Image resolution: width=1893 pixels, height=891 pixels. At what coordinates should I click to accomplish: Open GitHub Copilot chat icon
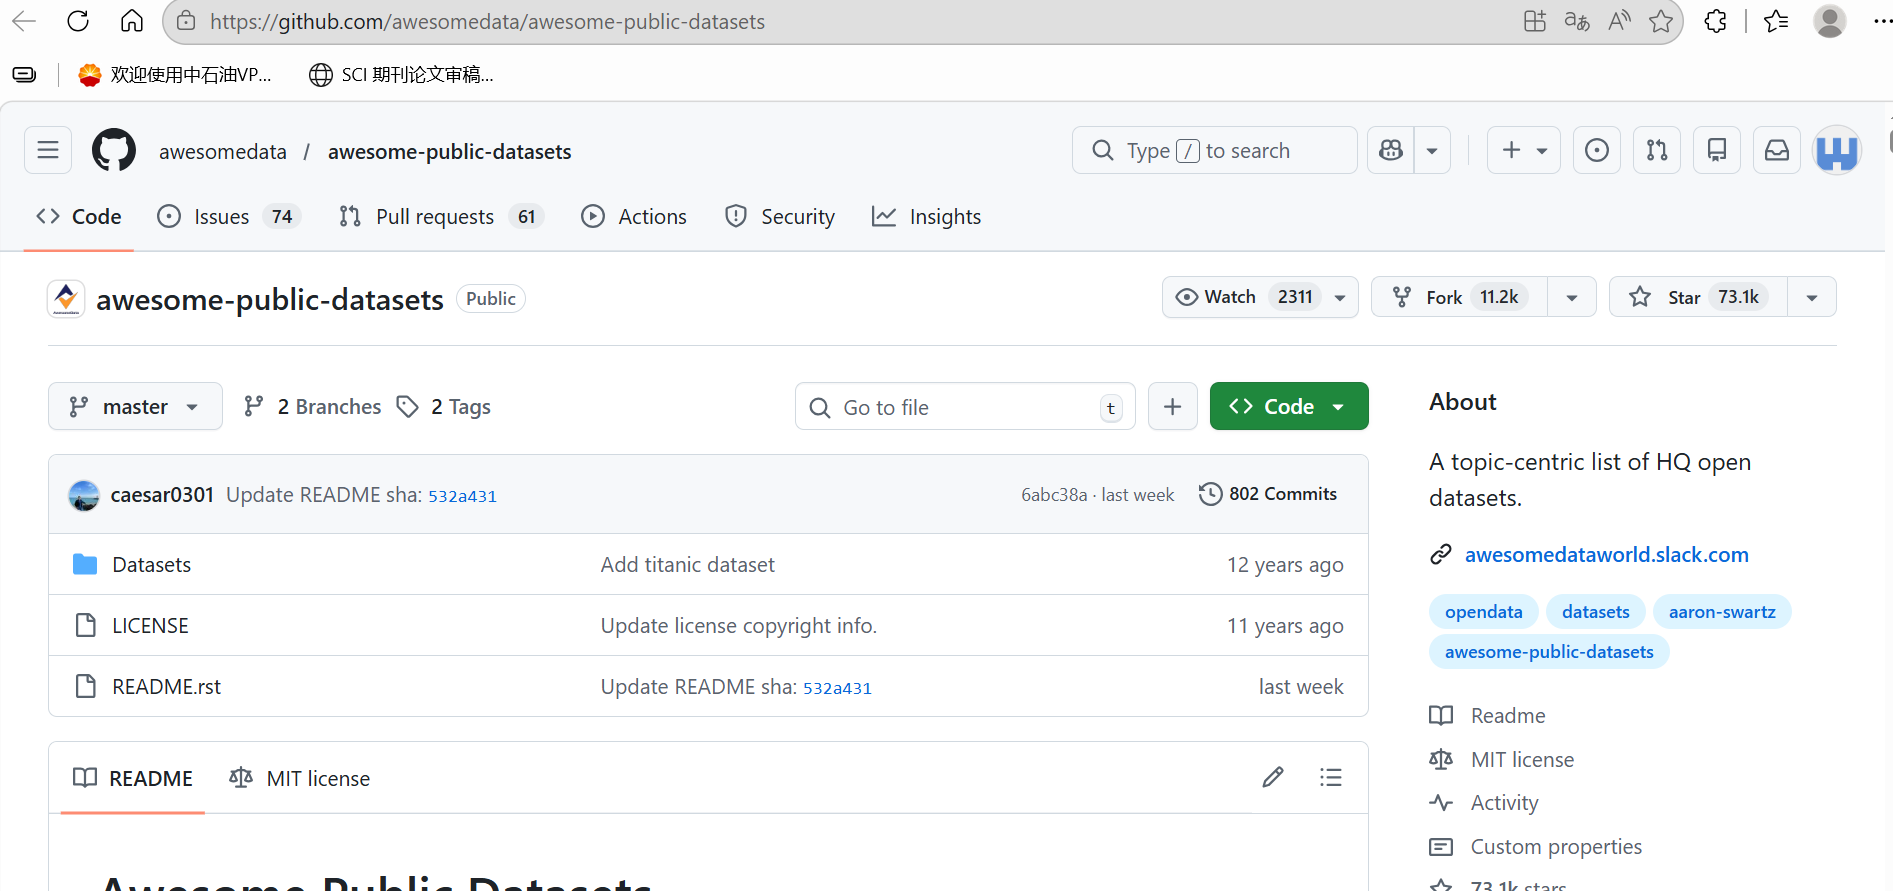pyautogui.click(x=1391, y=151)
